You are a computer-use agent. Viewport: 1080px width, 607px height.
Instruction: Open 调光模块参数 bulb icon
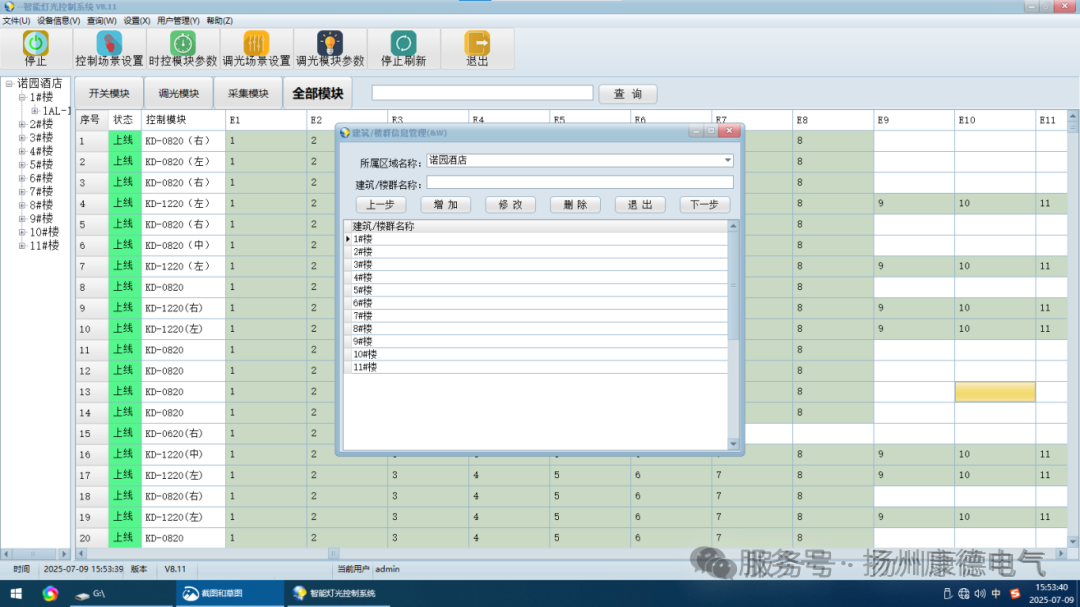(330, 44)
